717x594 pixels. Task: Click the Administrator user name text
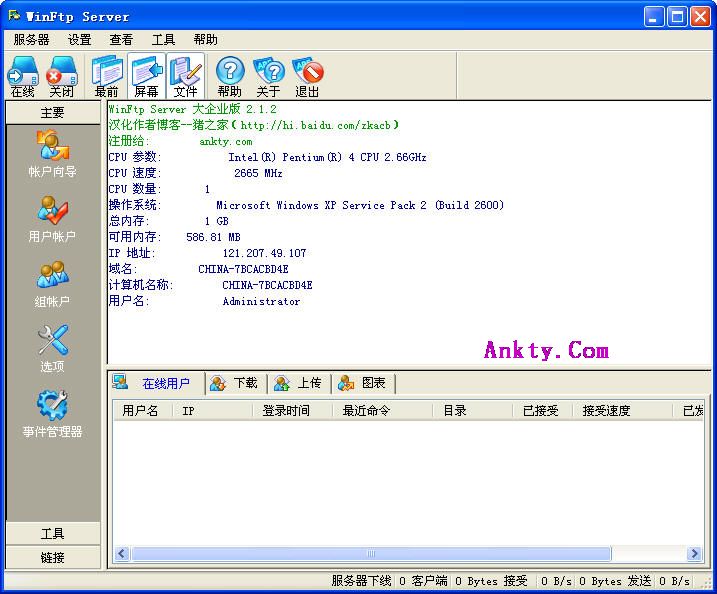coord(261,301)
